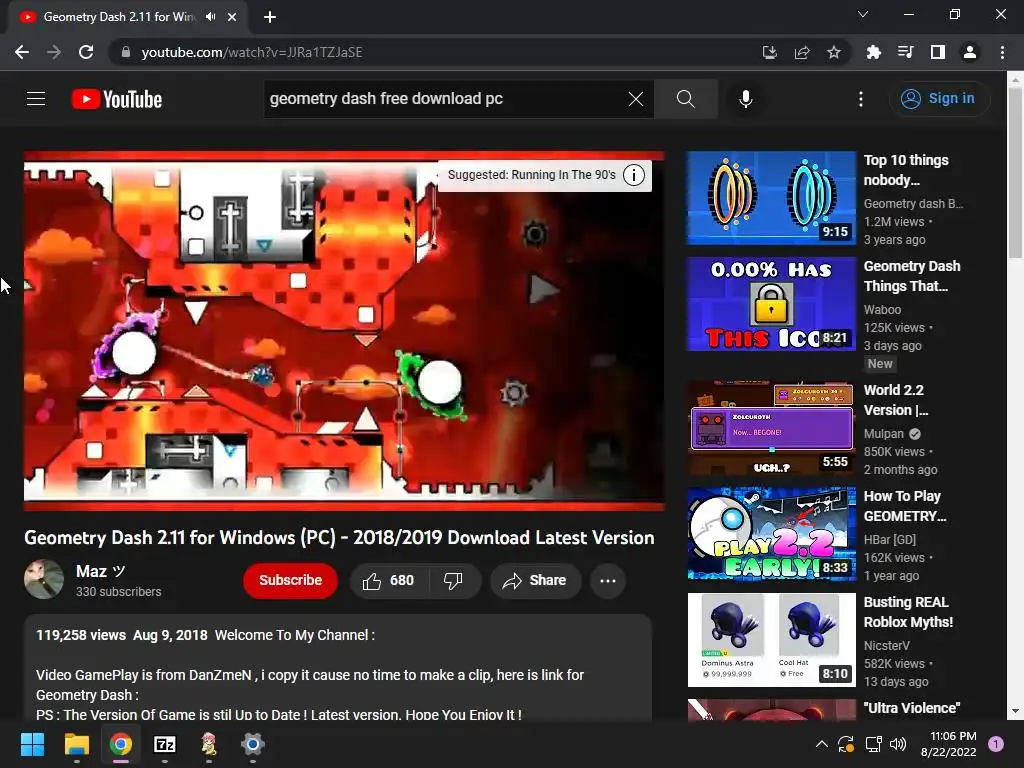Image resolution: width=1024 pixels, height=768 pixels.
Task: Click the magnifier search button
Action: point(686,99)
